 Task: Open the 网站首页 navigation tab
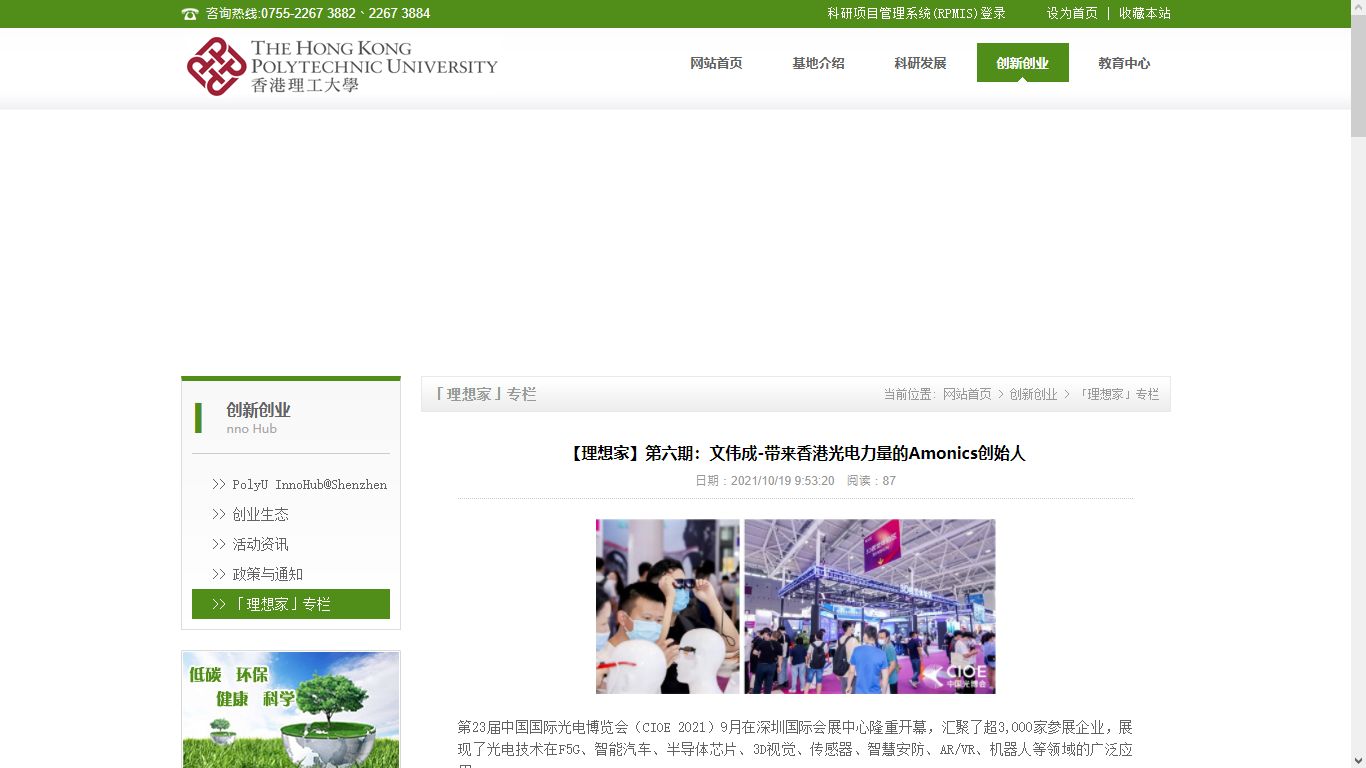(x=716, y=63)
